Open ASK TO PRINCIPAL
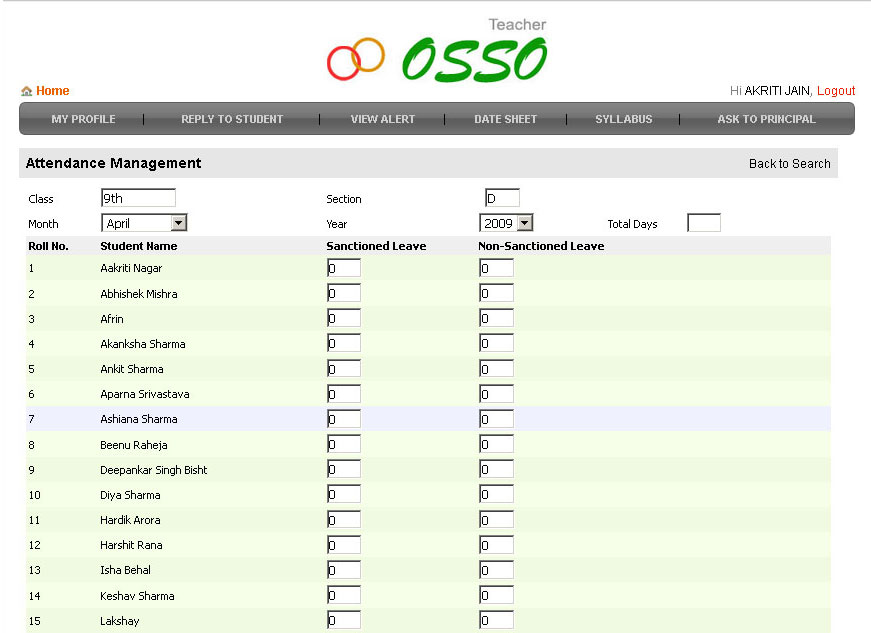This screenshot has height=633, width=871. 765,118
